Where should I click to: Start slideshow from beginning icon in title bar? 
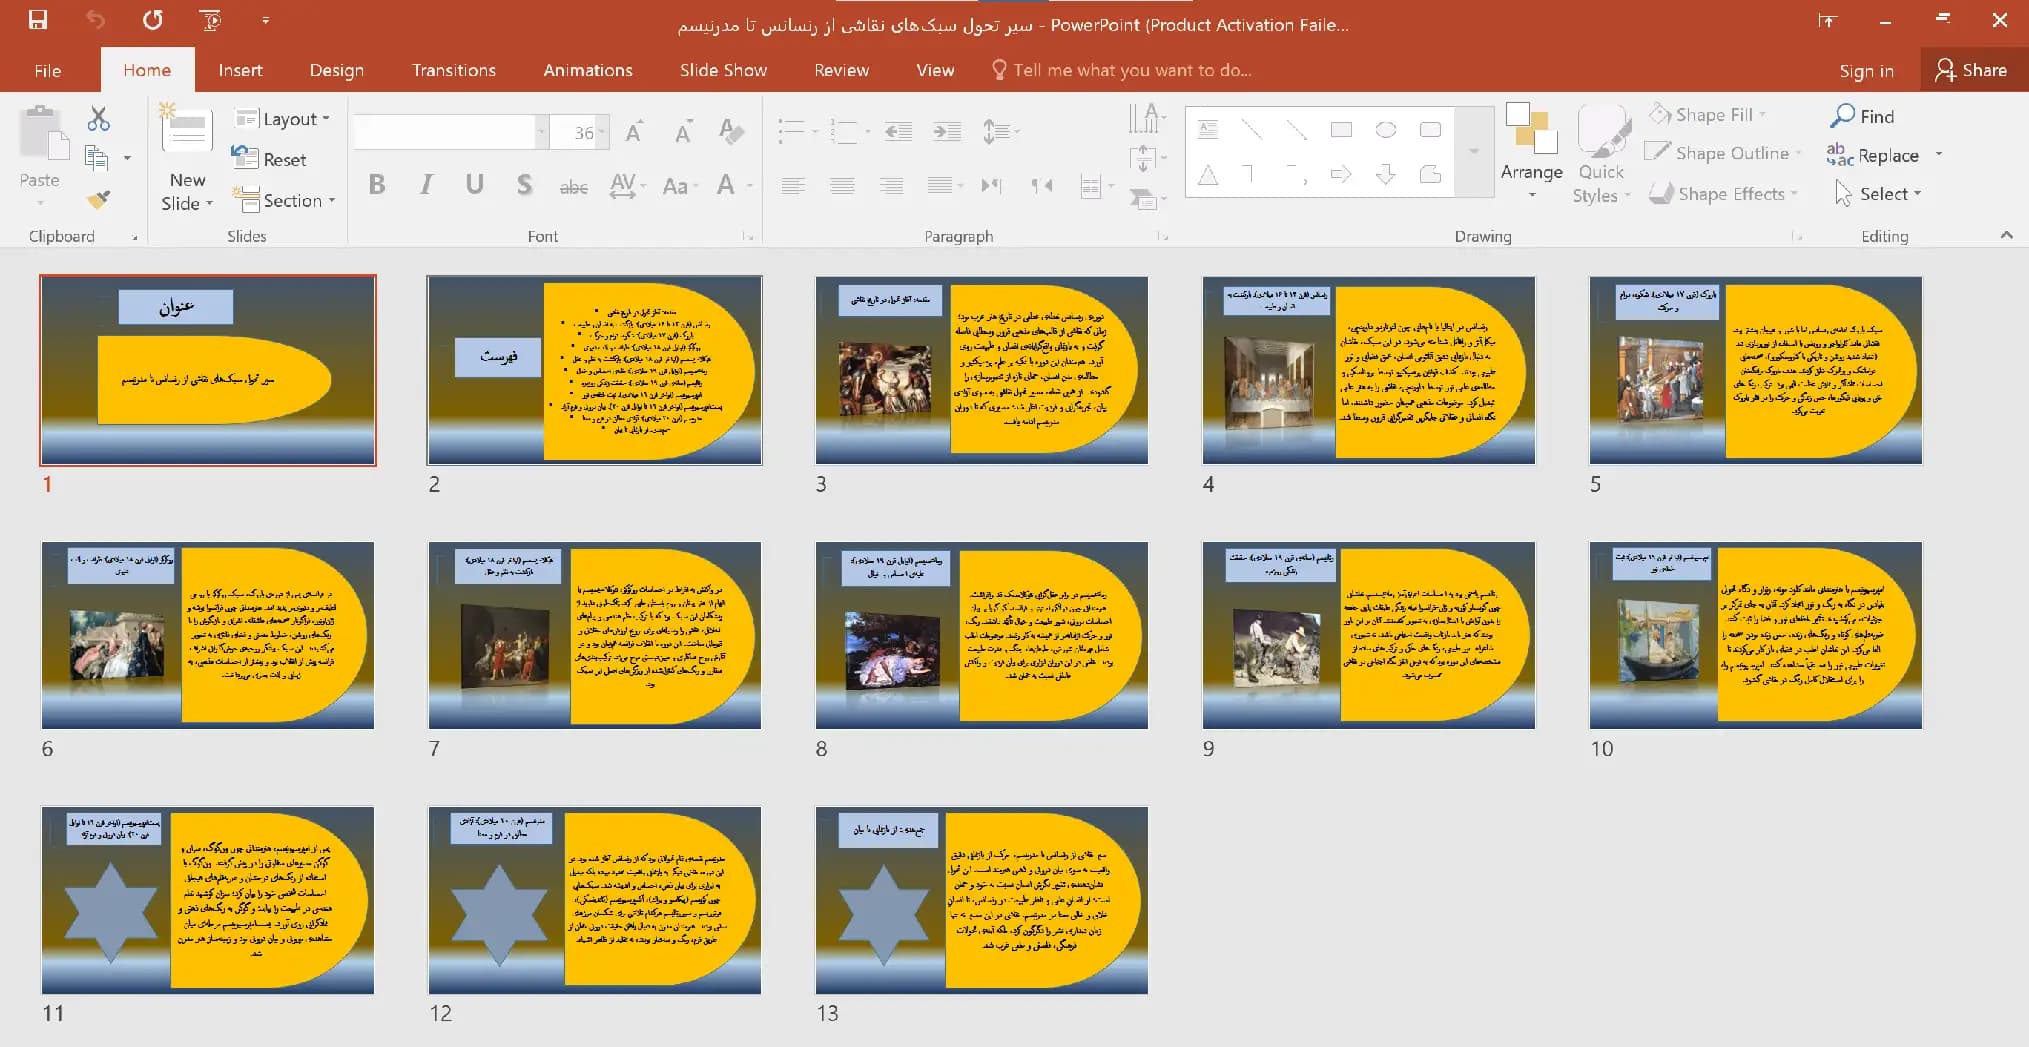[x=211, y=20]
